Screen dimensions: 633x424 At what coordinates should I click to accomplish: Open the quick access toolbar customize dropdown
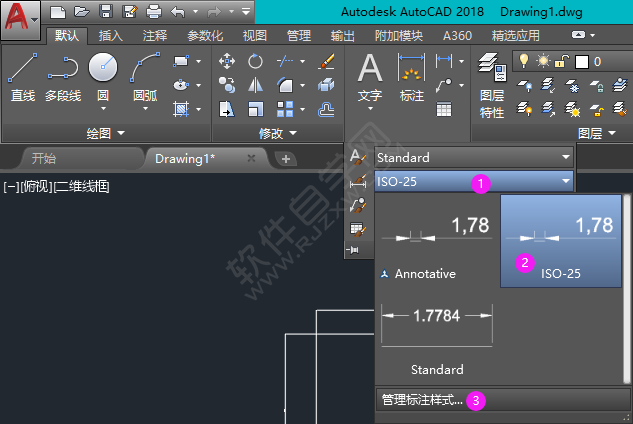tap(246, 12)
